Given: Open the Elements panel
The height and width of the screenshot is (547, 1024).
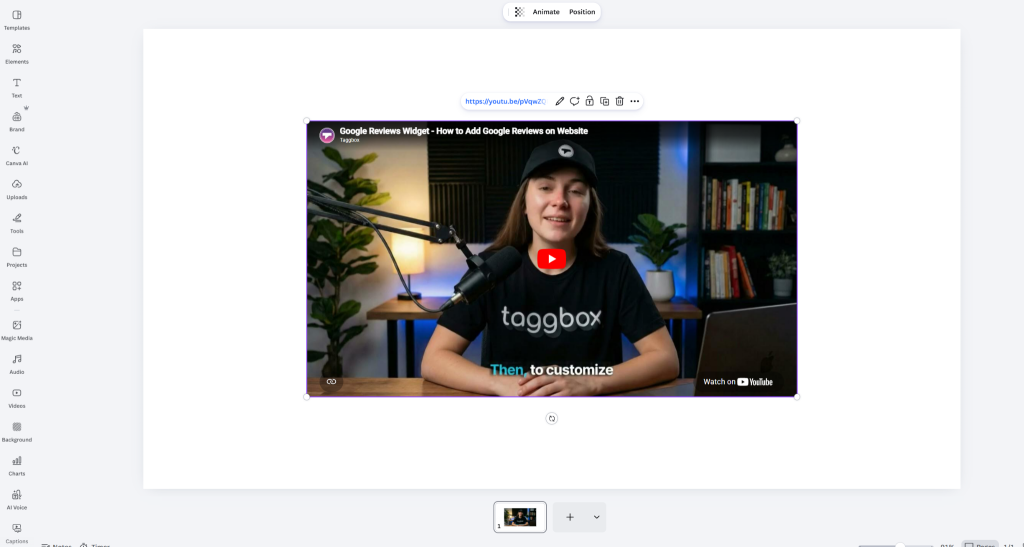Looking at the screenshot, I should (17, 54).
